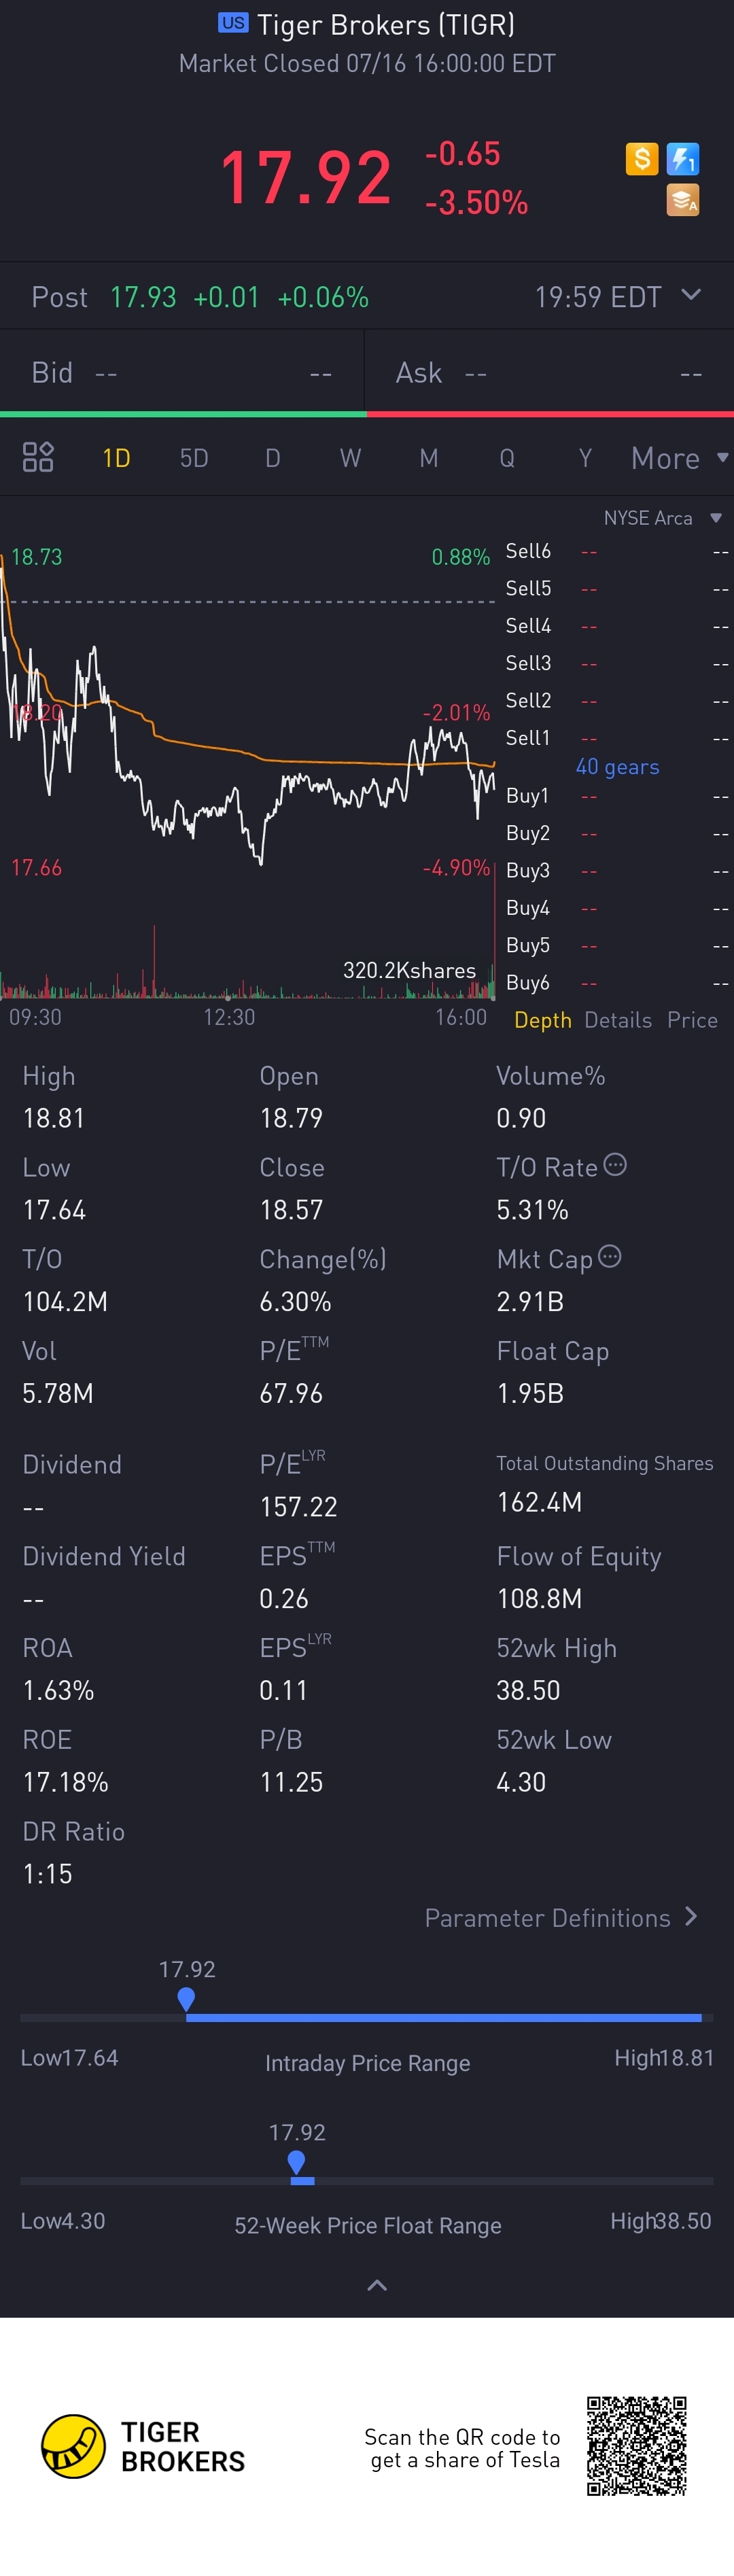734x2576 pixels.
Task: Tap the Mkt Cap value 2.91B
Action: (530, 1301)
